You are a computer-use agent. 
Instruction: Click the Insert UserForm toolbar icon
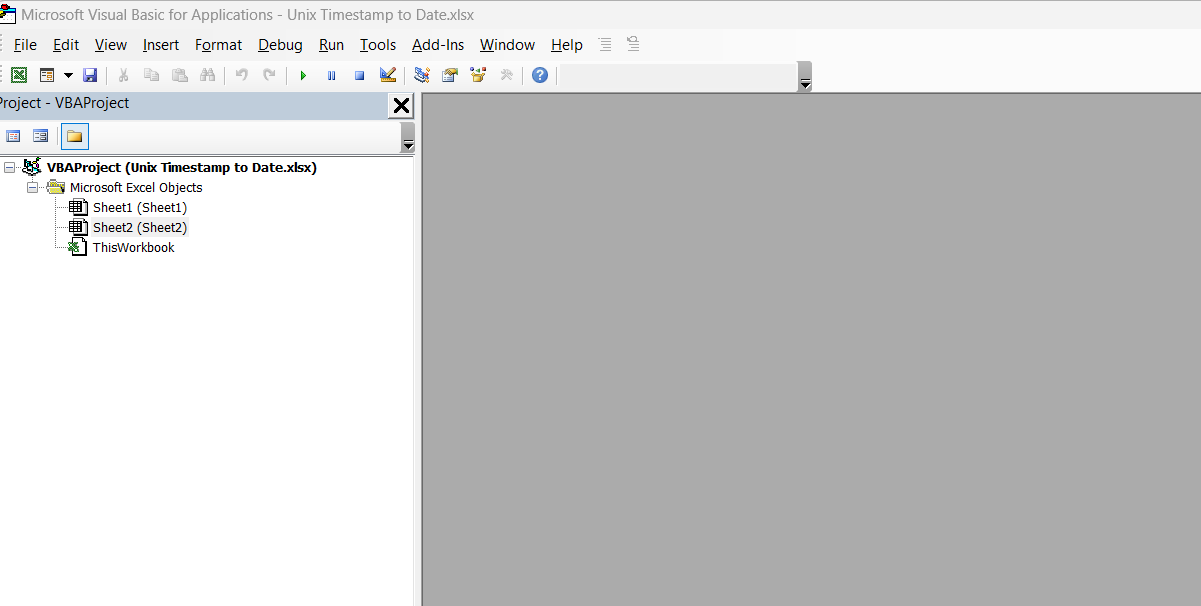[x=46, y=75]
